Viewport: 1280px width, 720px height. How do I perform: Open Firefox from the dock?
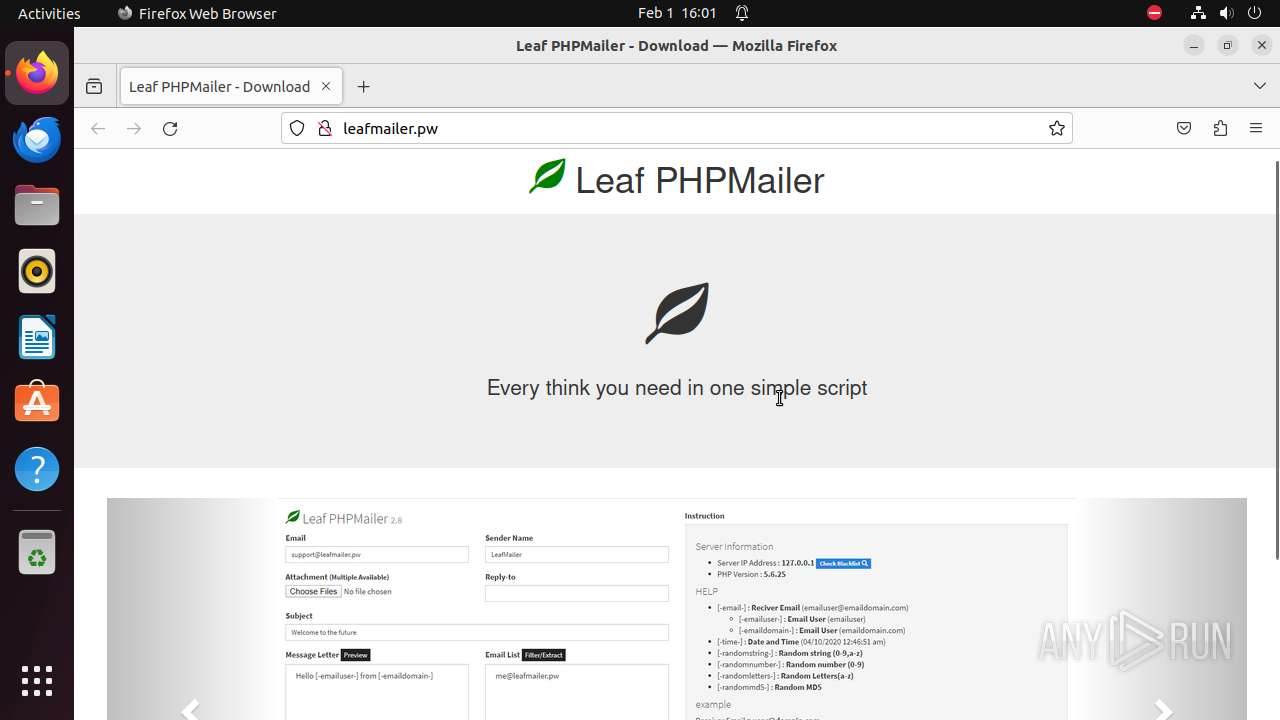(37, 73)
